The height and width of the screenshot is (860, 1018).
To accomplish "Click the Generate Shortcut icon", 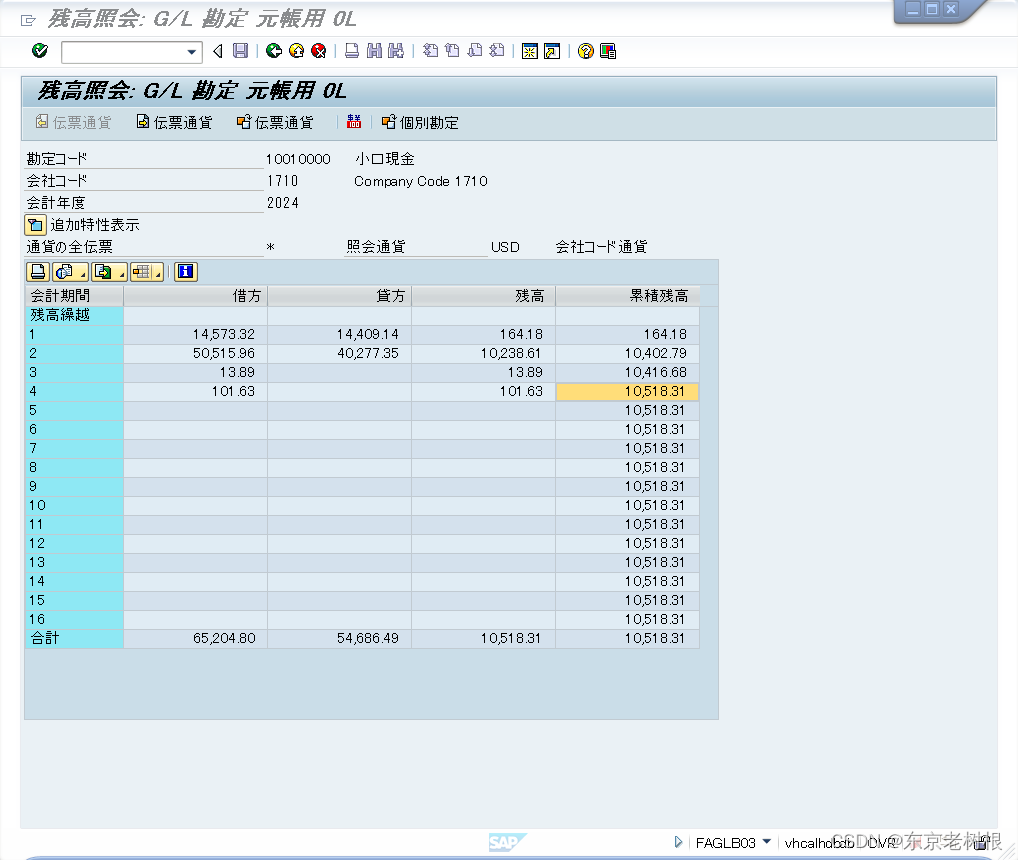I will pyautogui.click(x=552, y=51).
